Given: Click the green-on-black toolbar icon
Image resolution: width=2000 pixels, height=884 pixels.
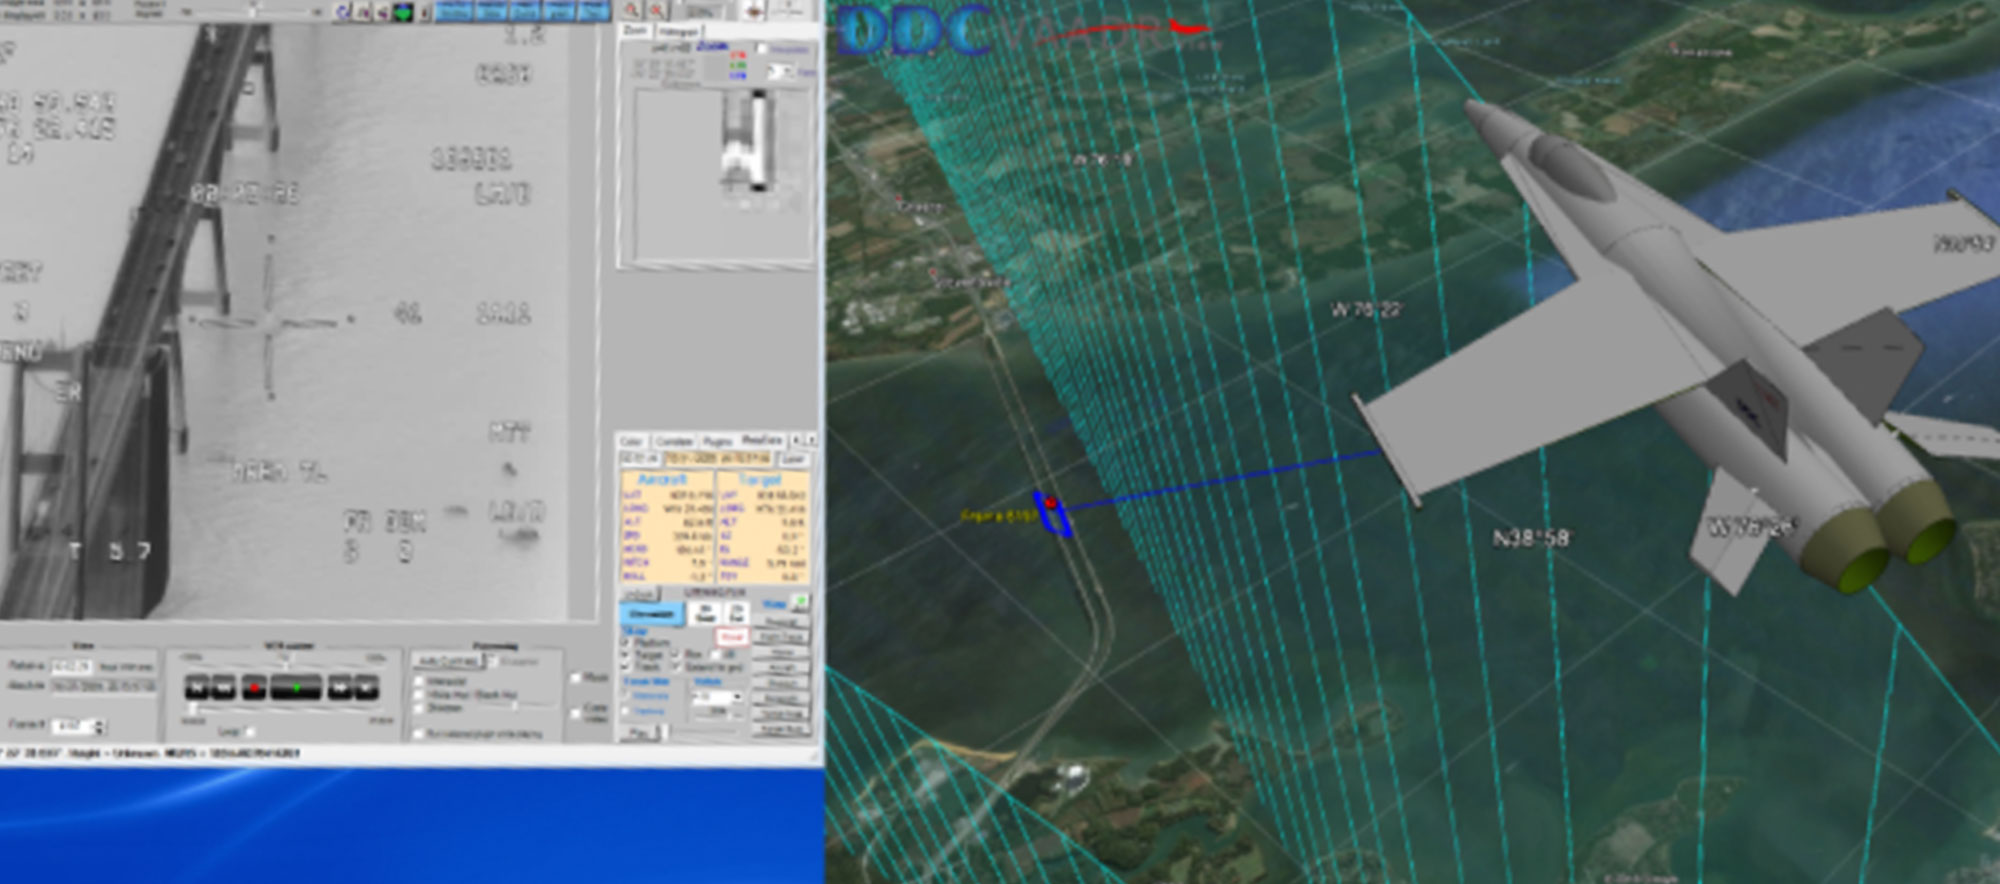Looking at the screenshot, I should coord(403,12).
